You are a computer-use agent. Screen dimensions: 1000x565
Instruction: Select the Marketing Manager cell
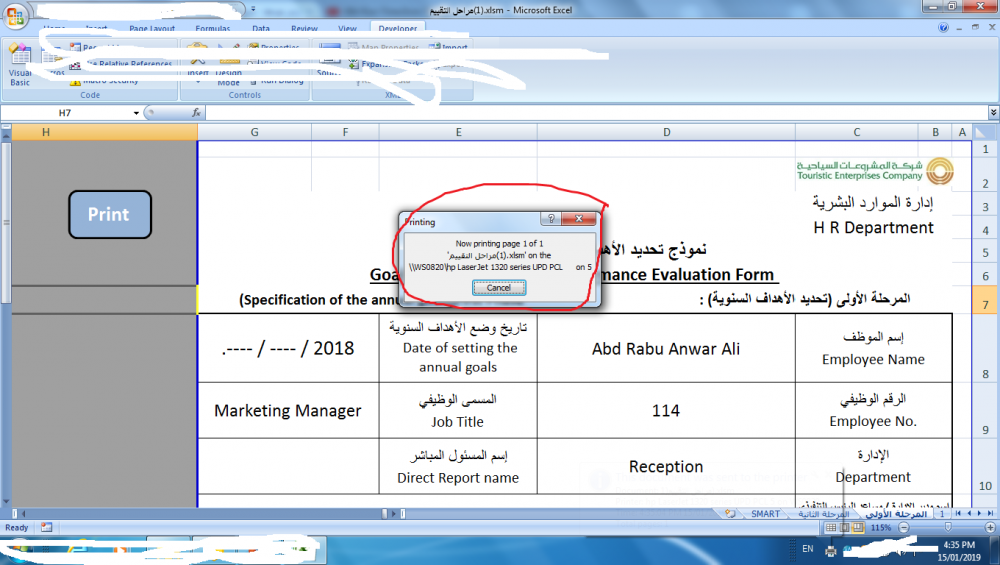(x=288, y=410)
